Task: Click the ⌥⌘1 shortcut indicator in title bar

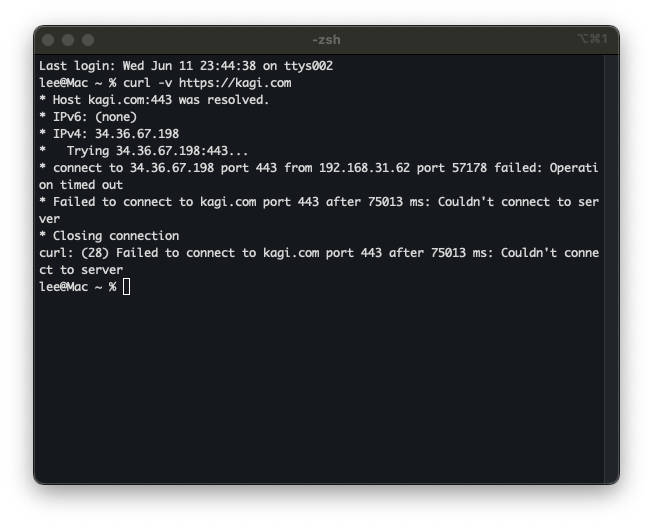Action: 592,39
